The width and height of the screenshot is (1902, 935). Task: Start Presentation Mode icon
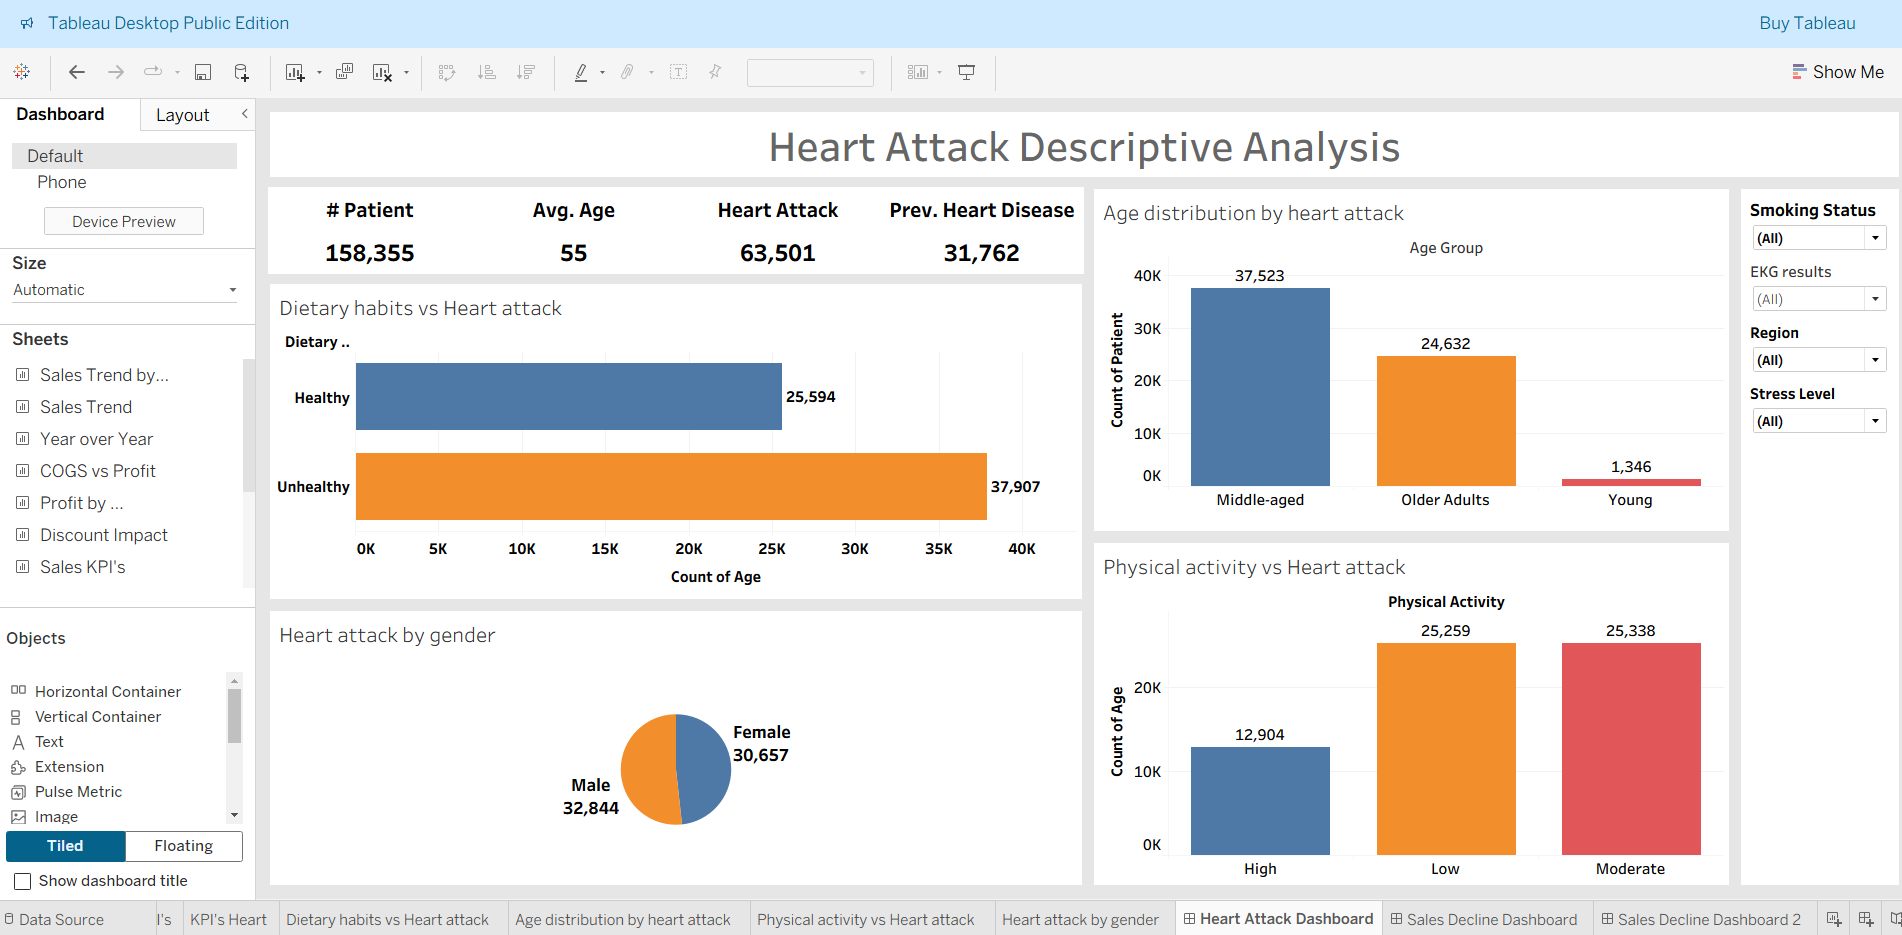967,72
